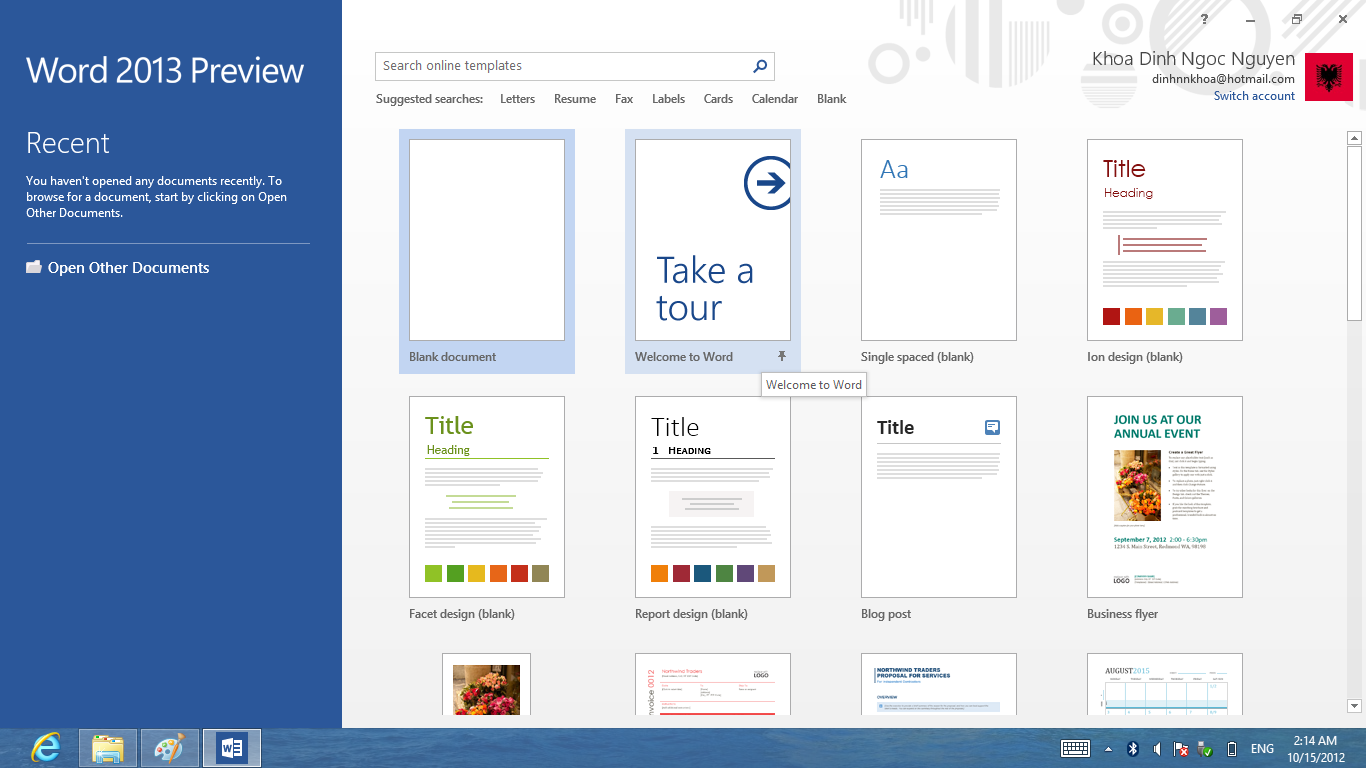Search suggested Resume templates

pos(575,99)
